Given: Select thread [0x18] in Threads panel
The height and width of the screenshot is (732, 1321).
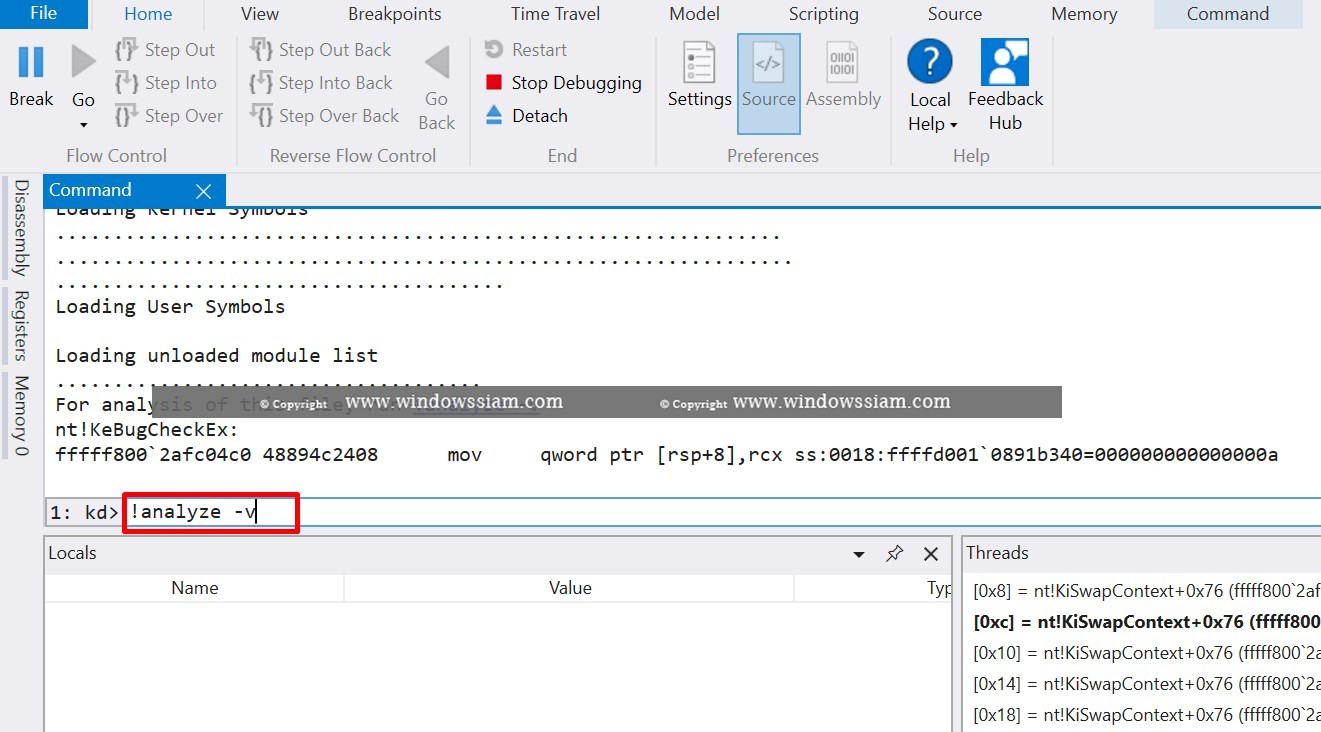Looking at the screenshot, I should point(1146,715).
